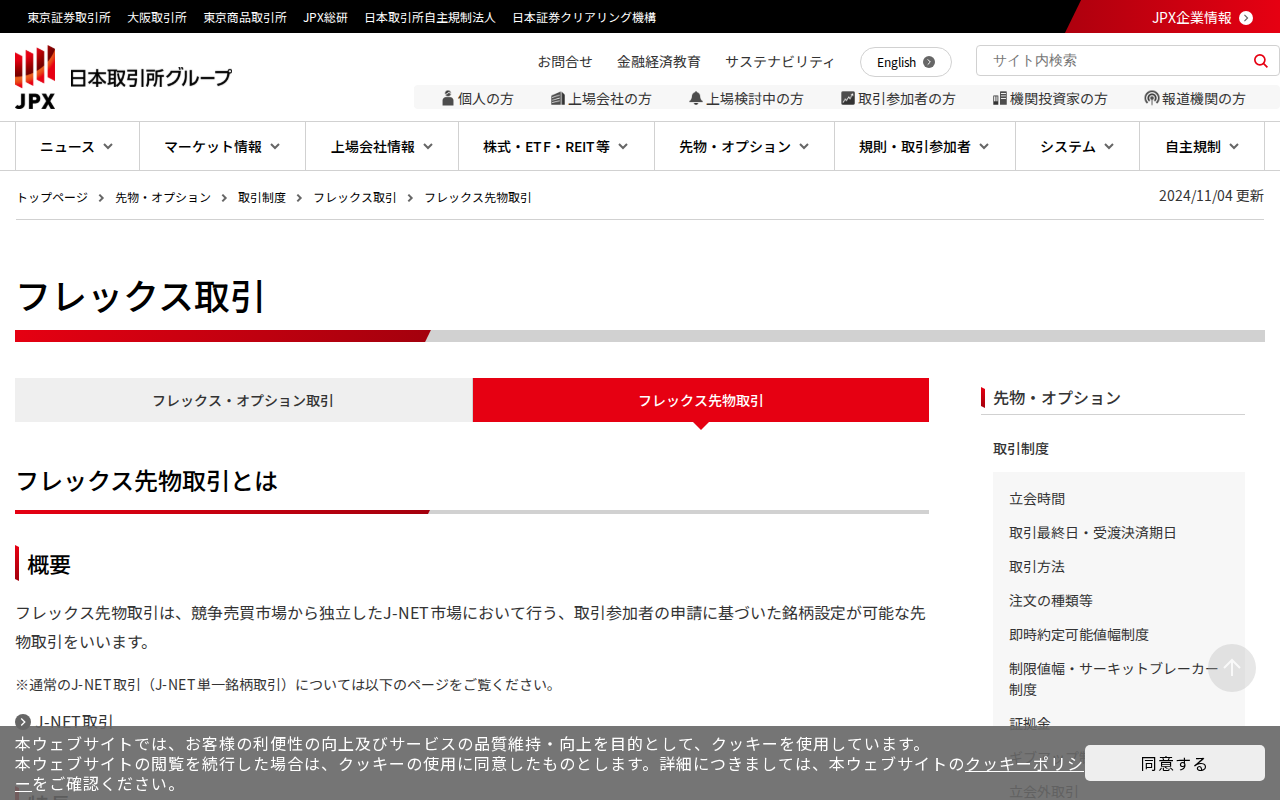Open 金融経済教育 link

pos(659,61)
